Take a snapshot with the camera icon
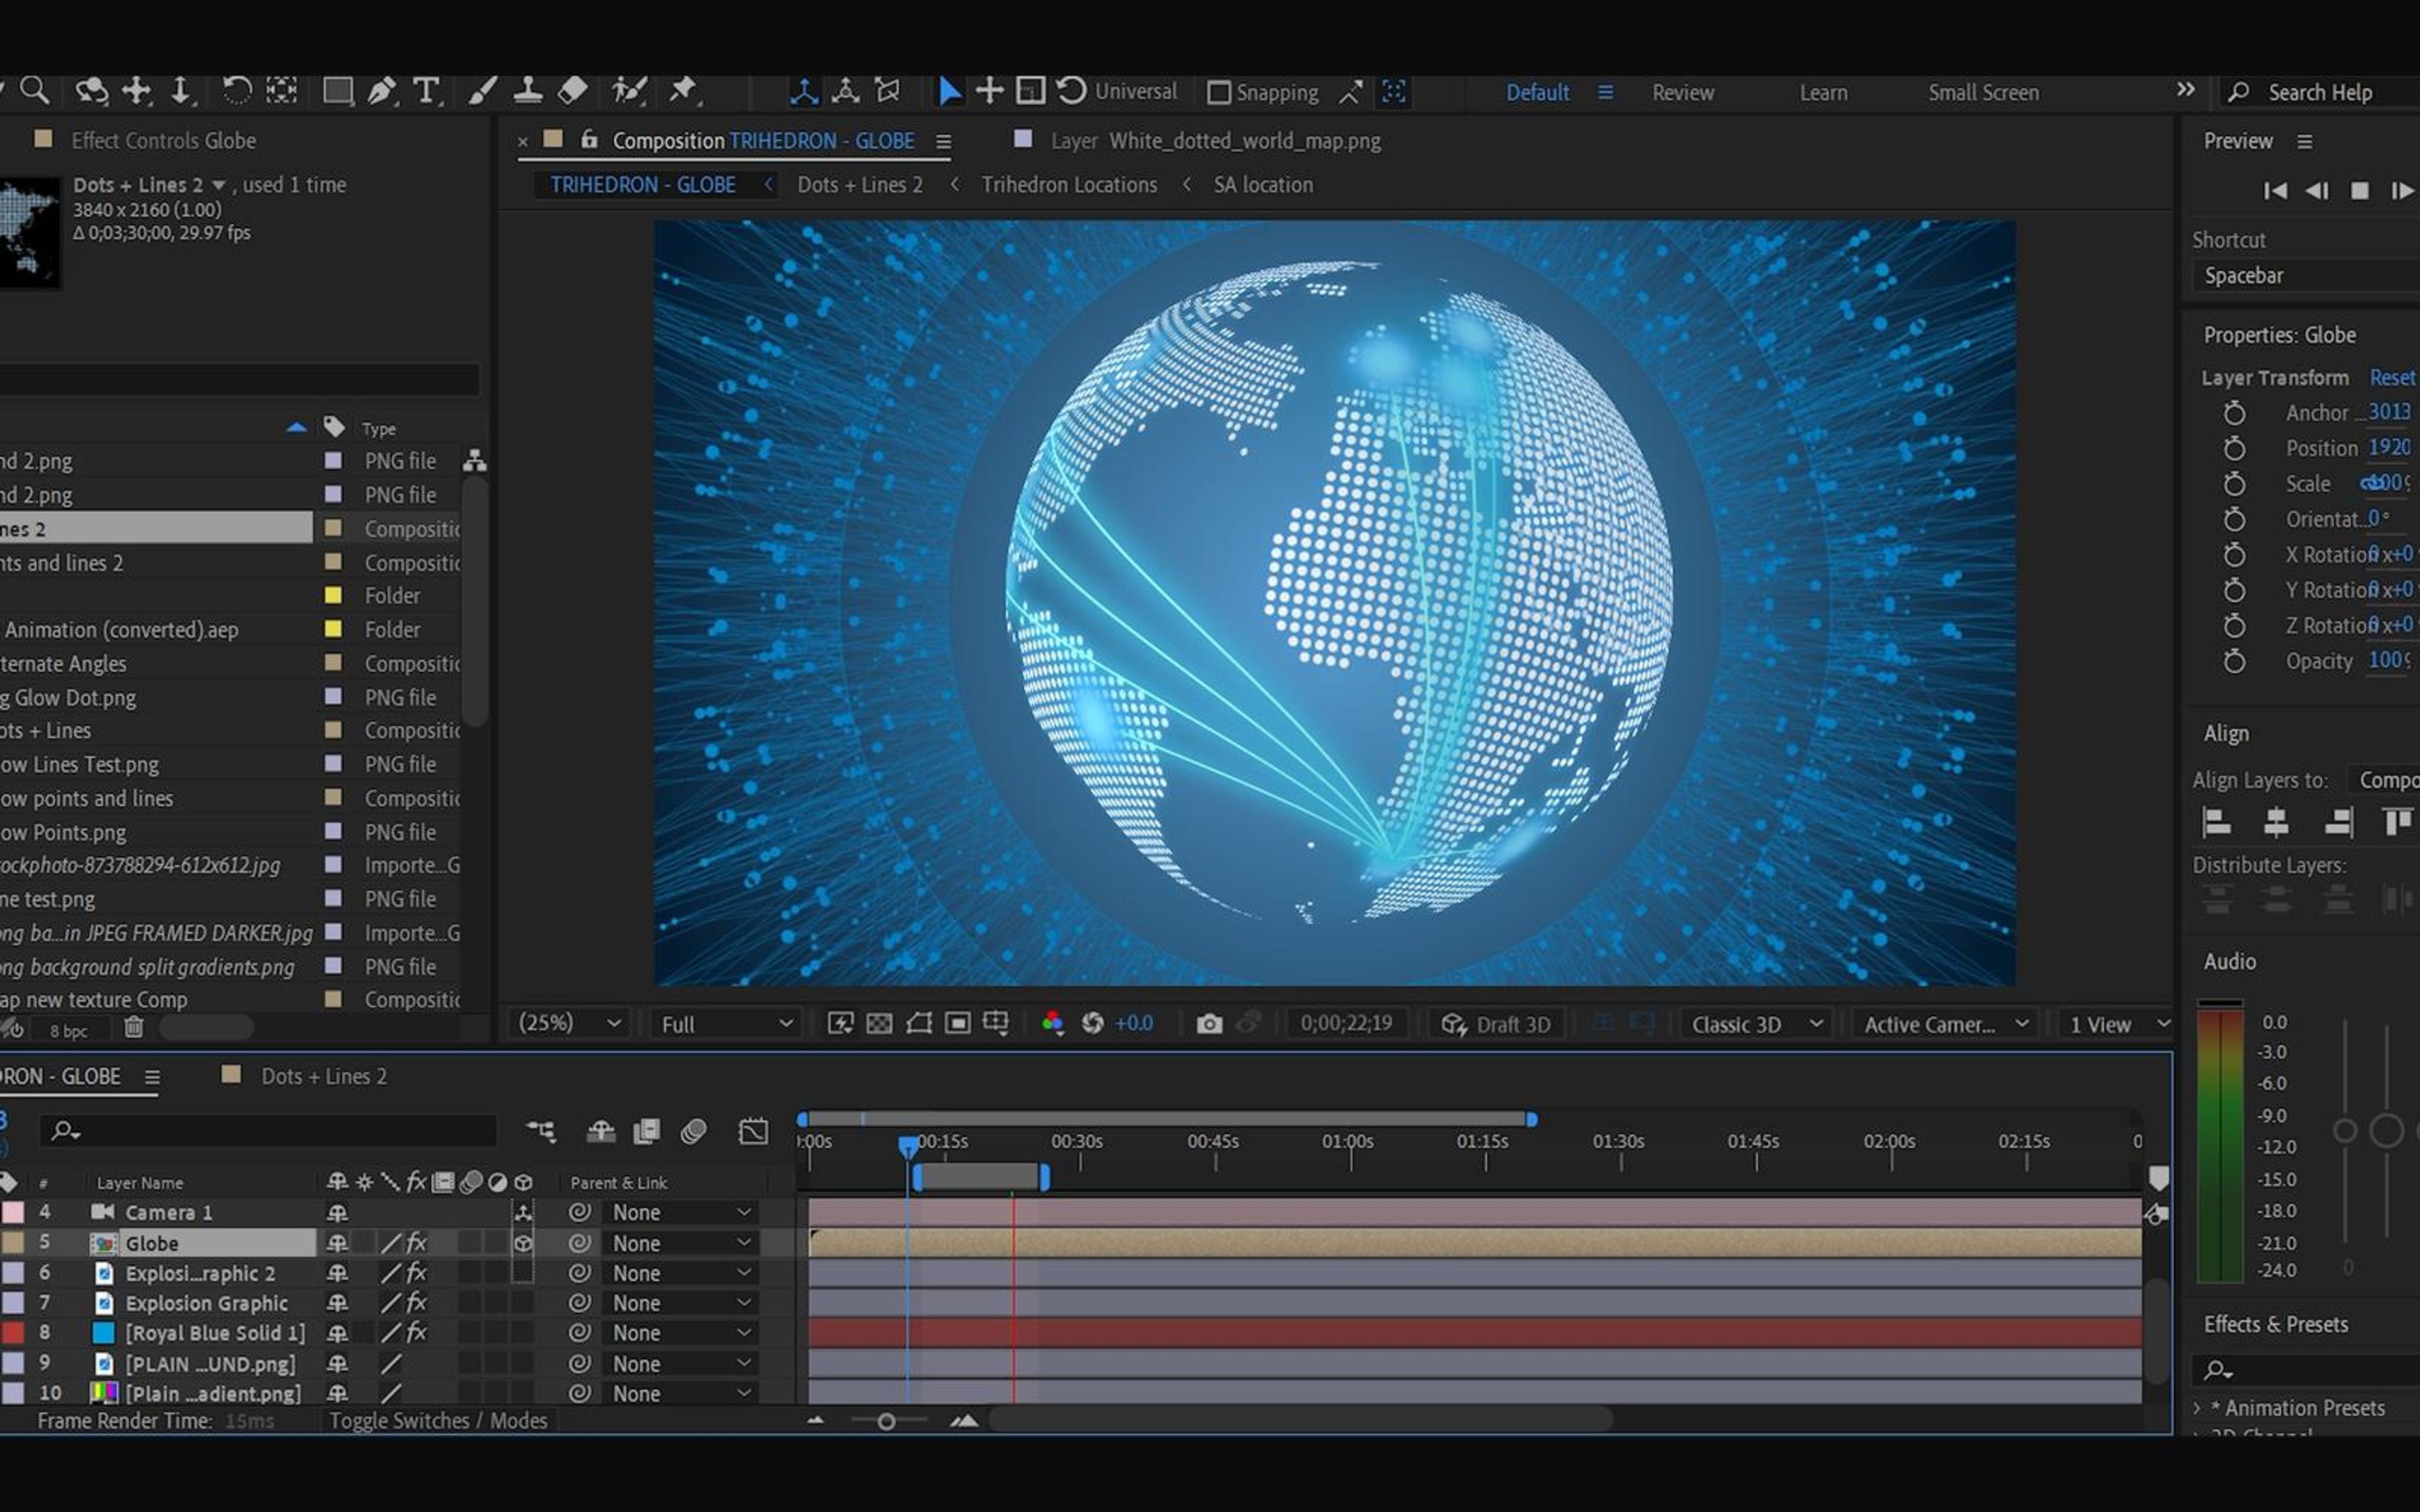 (x=1209, y=1024)
